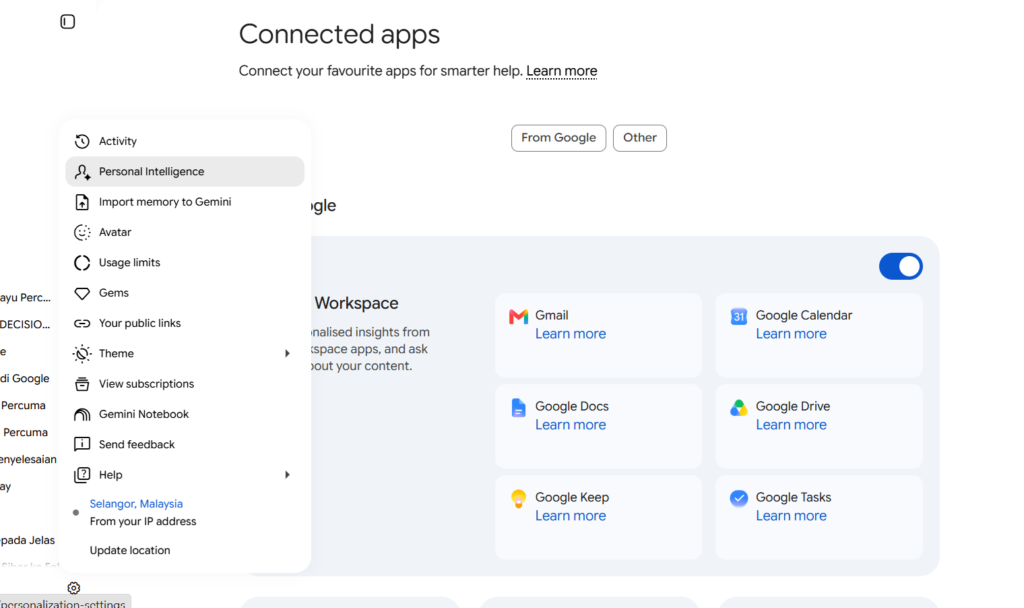
Task: Click the Send feedback icon
Action: [82, 445]
